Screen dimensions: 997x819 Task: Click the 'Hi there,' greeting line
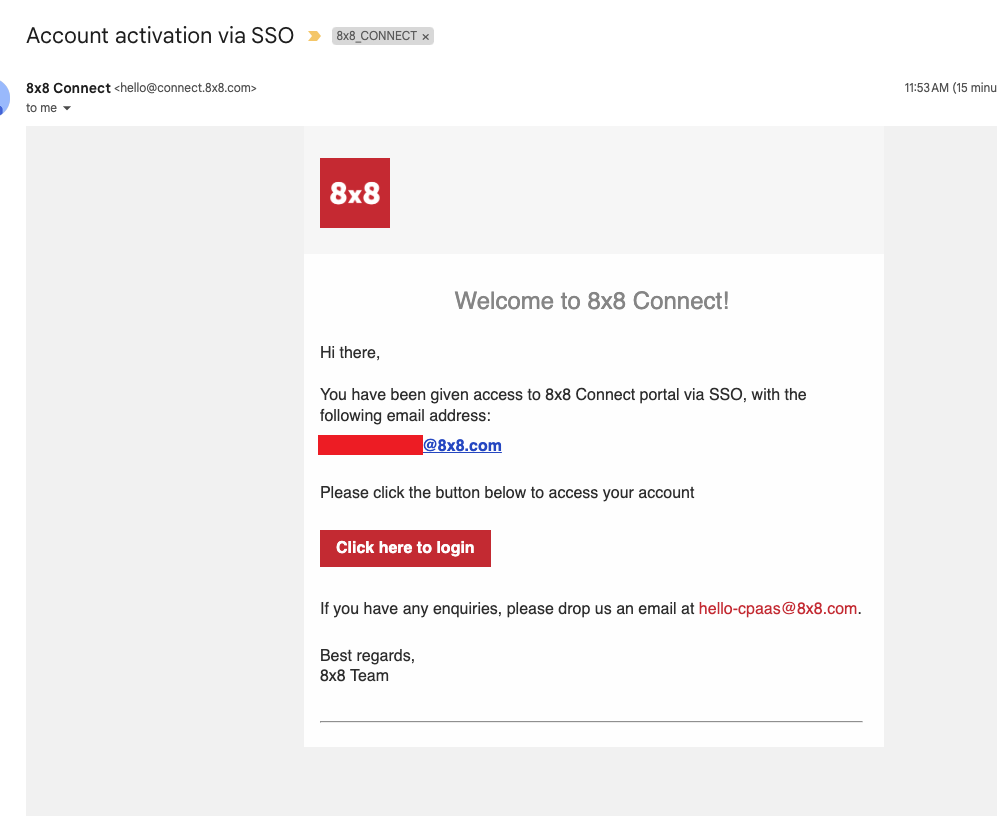(x=350, y=352)
